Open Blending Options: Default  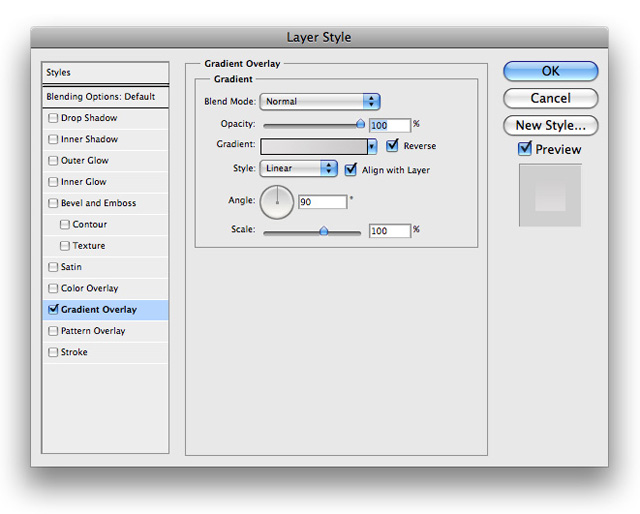[x=105, y=97]
